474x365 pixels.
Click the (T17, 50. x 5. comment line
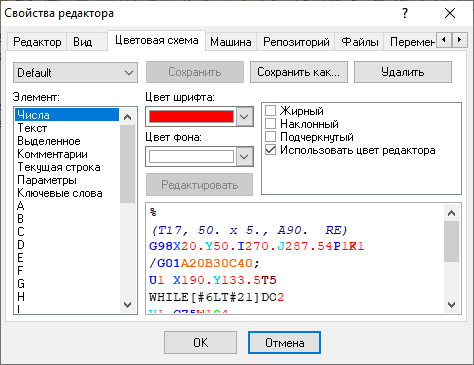coord(249,230)
